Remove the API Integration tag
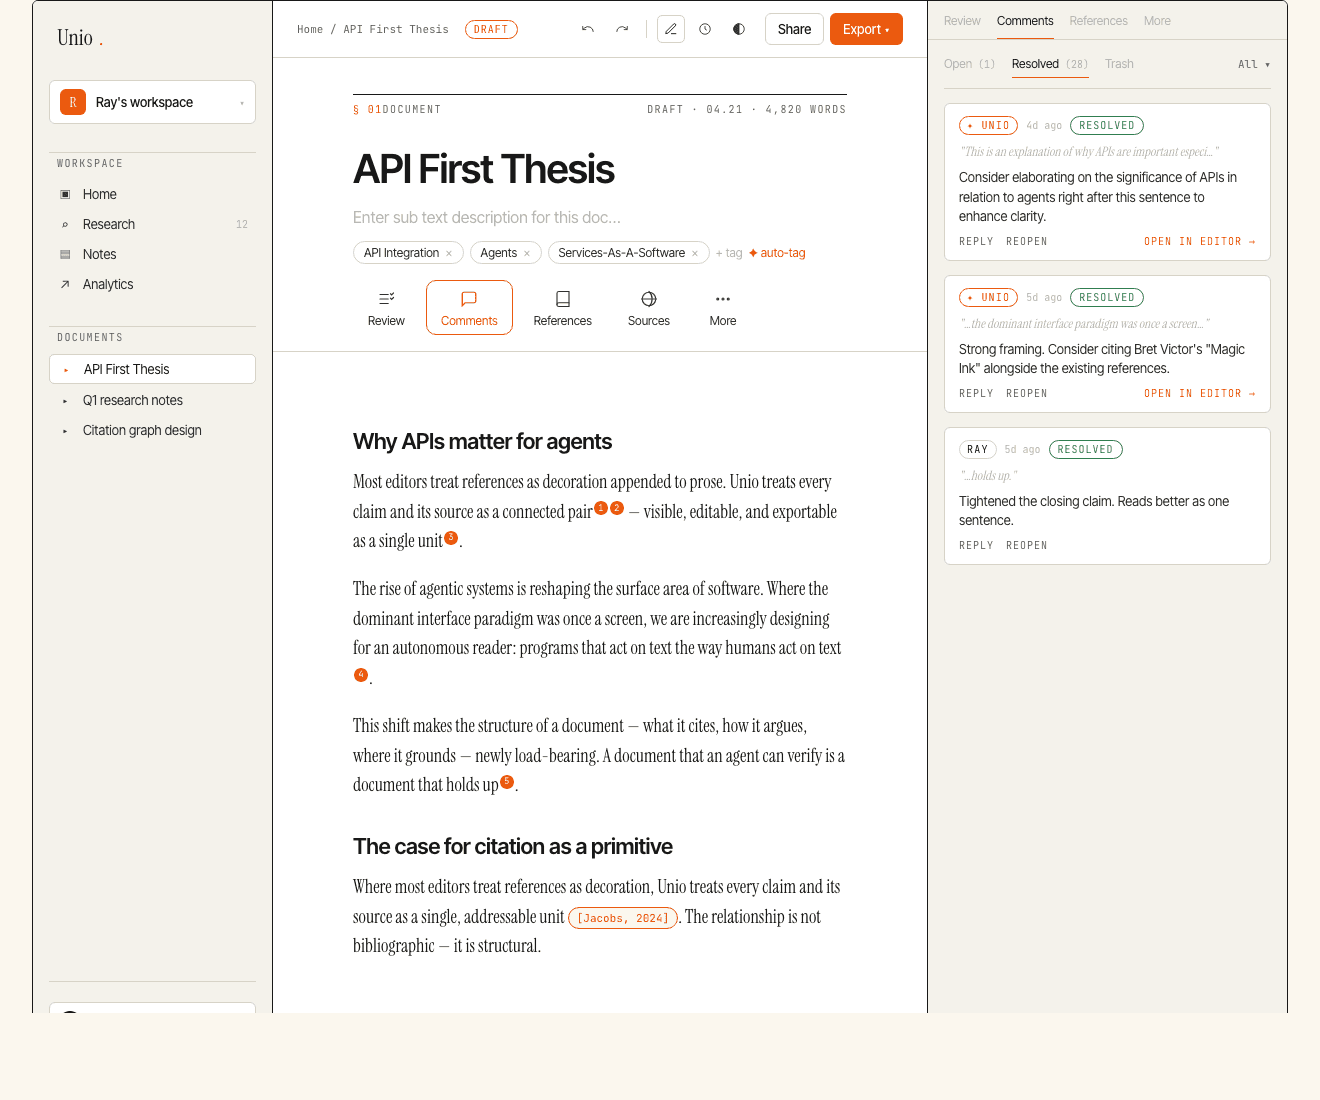 [x=449, y=253]
